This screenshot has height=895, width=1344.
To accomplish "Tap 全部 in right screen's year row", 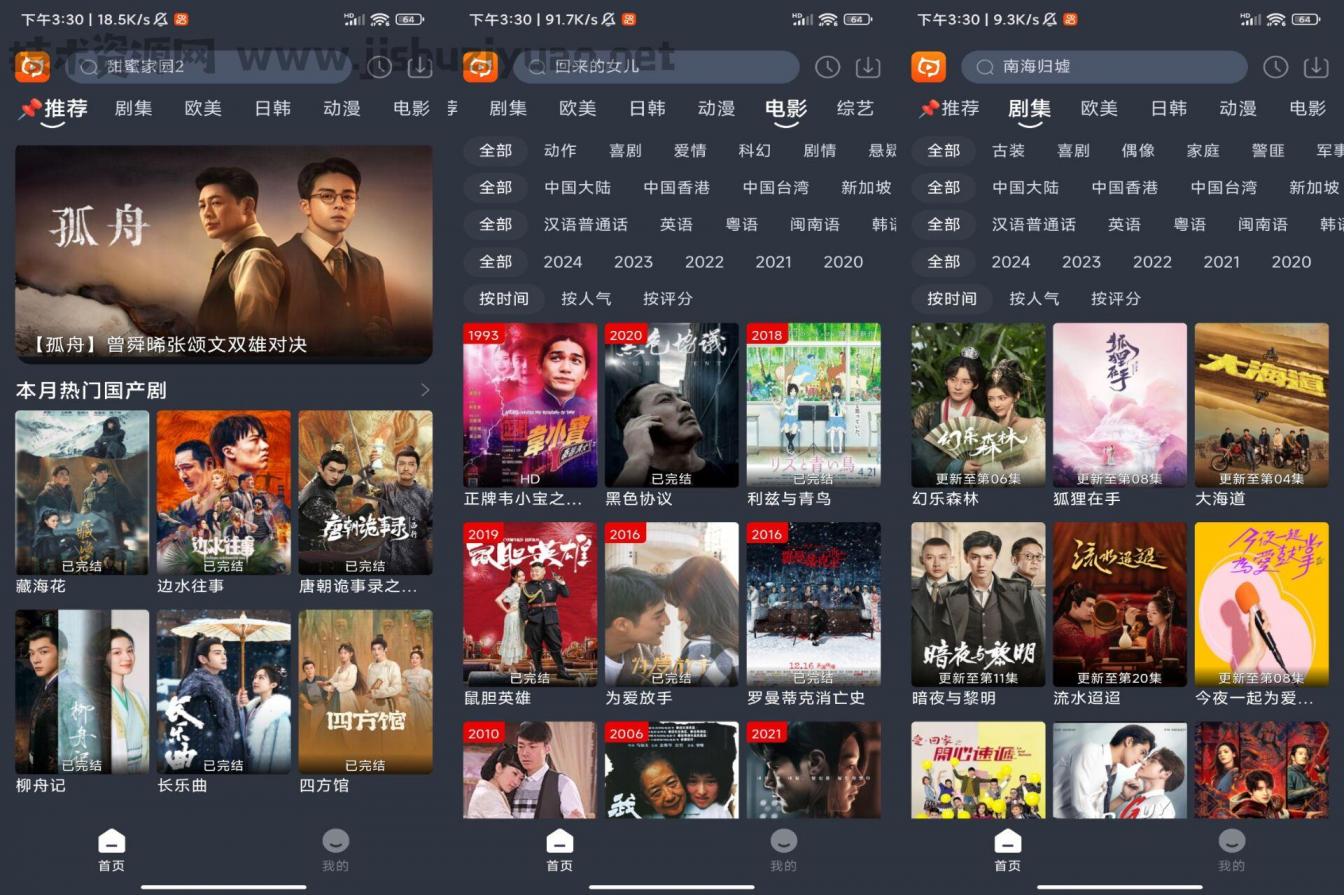I will 943,261.
